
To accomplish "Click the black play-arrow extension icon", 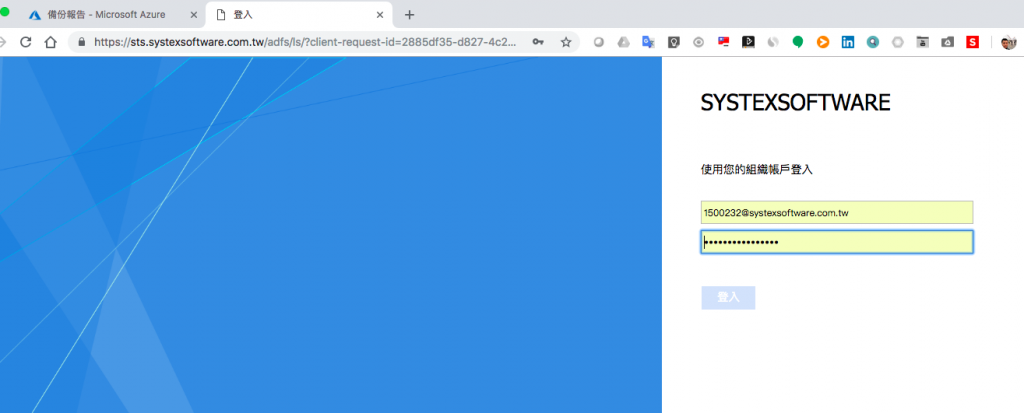I will click(x=748, y=42).
